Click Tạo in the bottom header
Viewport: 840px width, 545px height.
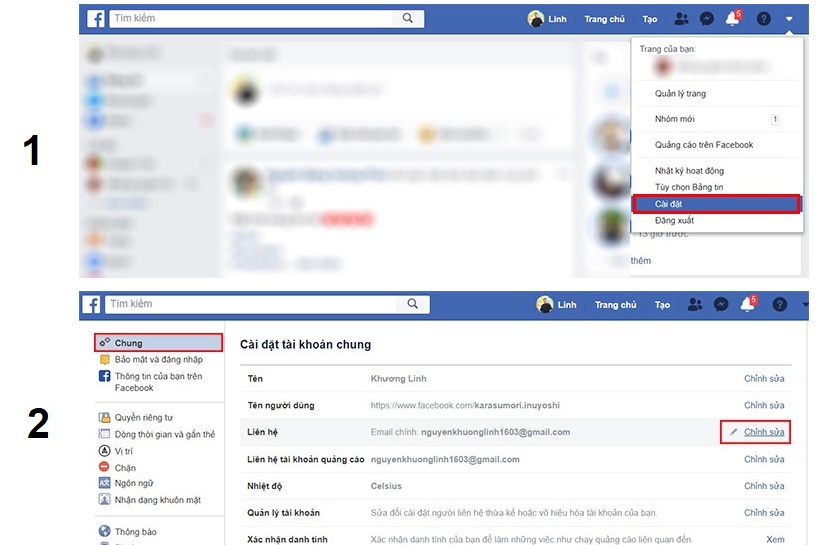[662, 304]
